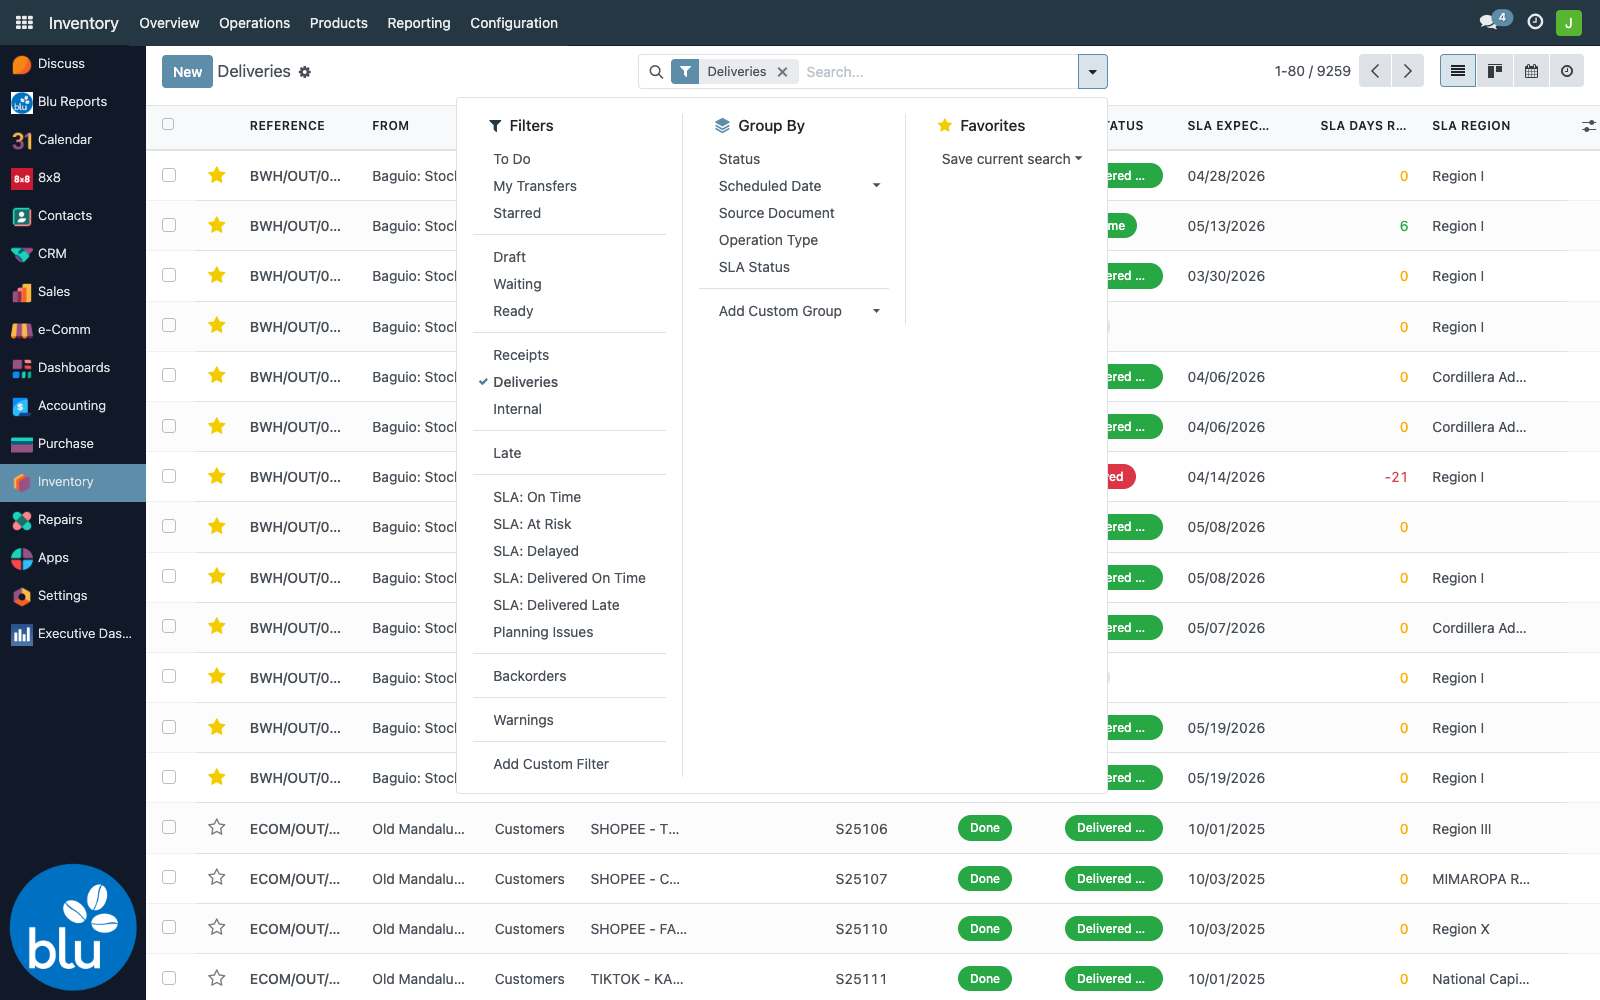Viewport: 1600px width, 1000px height.
Task: Apply the Backorders filter
Action: point(530,676)
